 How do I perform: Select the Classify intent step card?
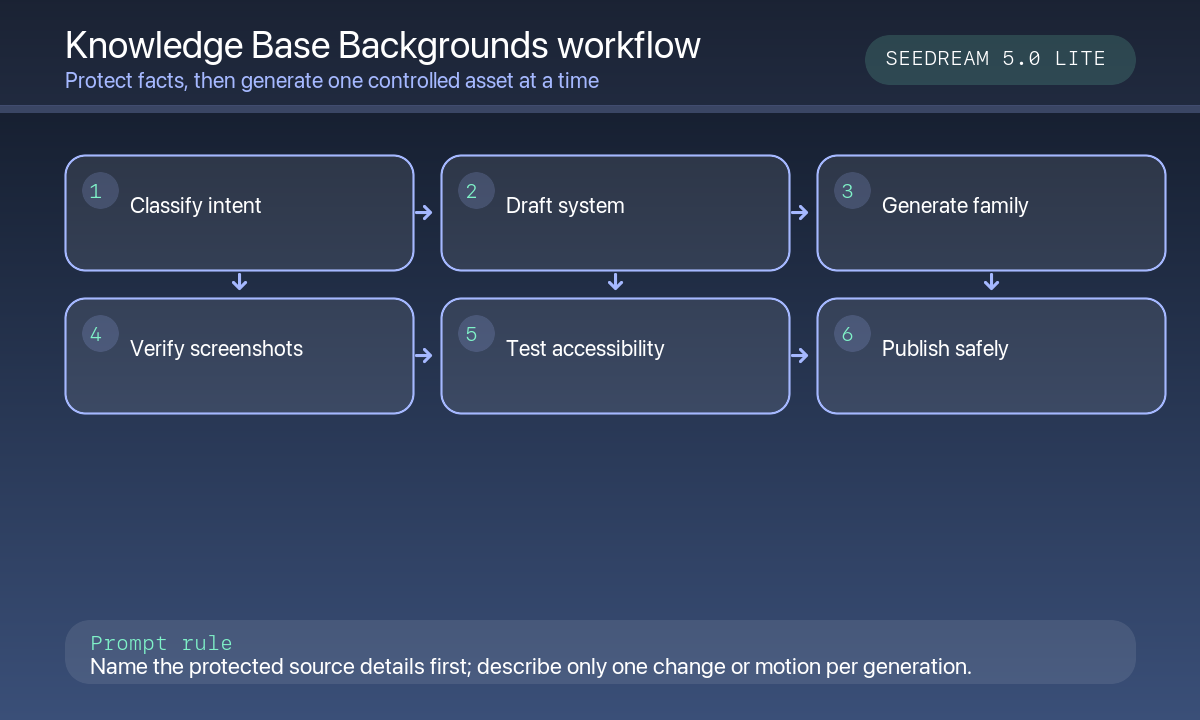(239, 213)
